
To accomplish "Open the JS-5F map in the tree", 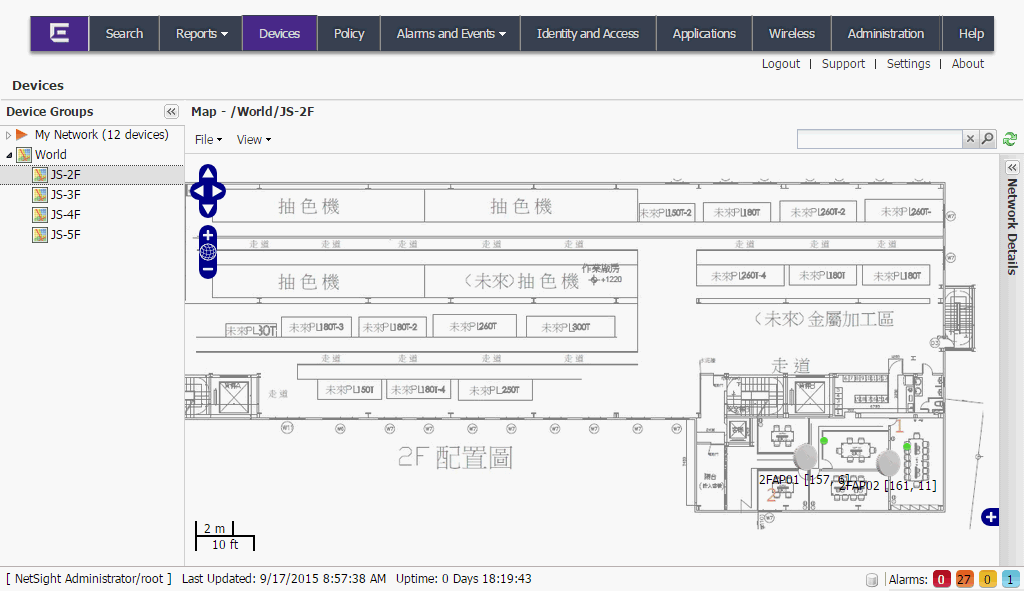I will click(x=65, y=235).
